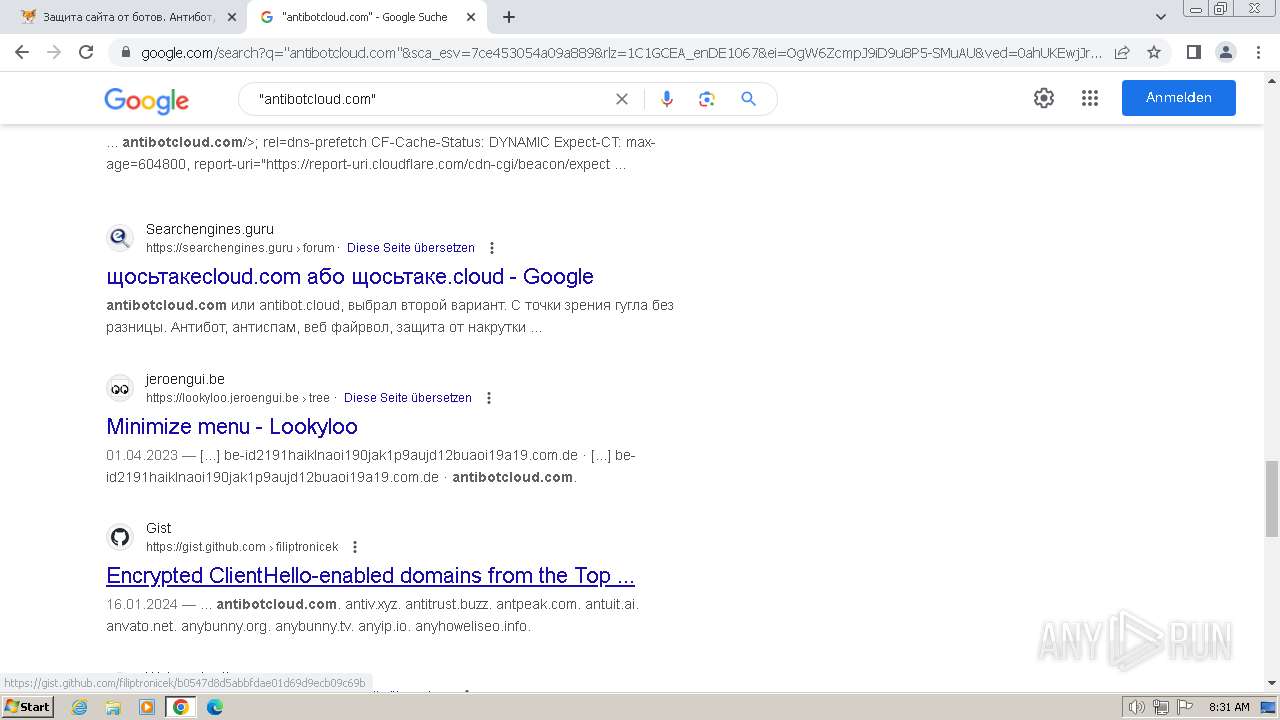Translate the Searchengines.guru result page

click(x=411, y=248)
